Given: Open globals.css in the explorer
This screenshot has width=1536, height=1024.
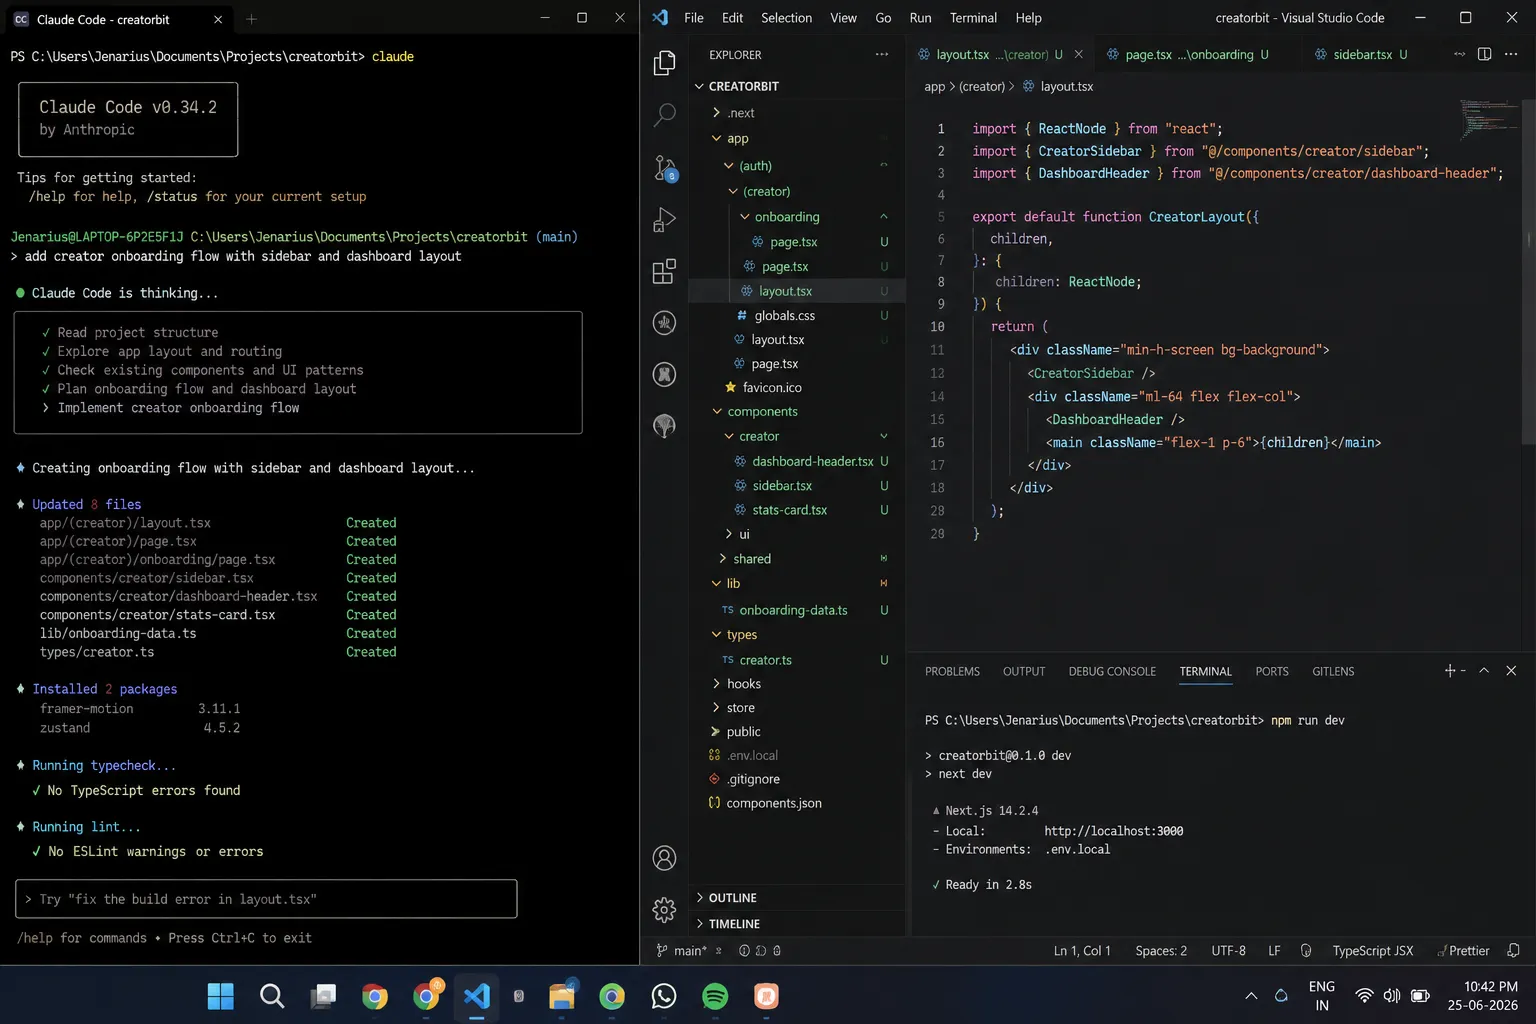Looking at the screenshot, I should pyautogui.click(x=784, y=316).
